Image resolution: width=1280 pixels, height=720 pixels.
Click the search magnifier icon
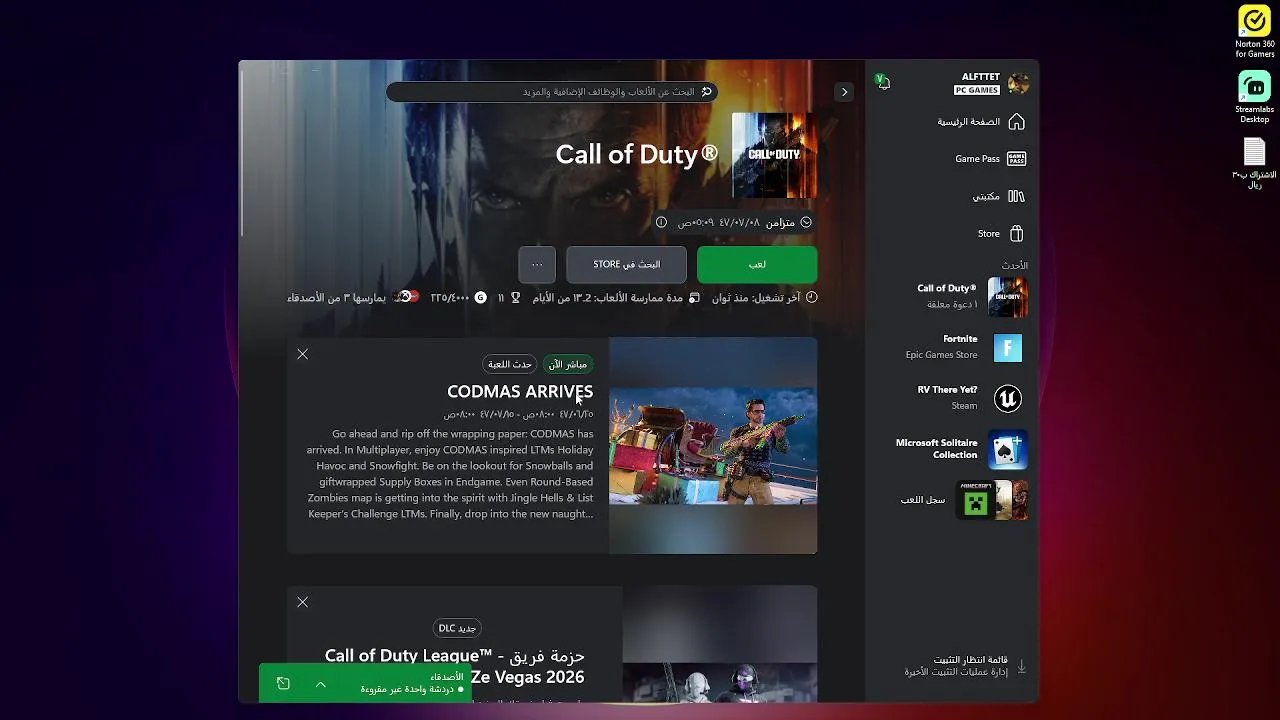(706, 92)
